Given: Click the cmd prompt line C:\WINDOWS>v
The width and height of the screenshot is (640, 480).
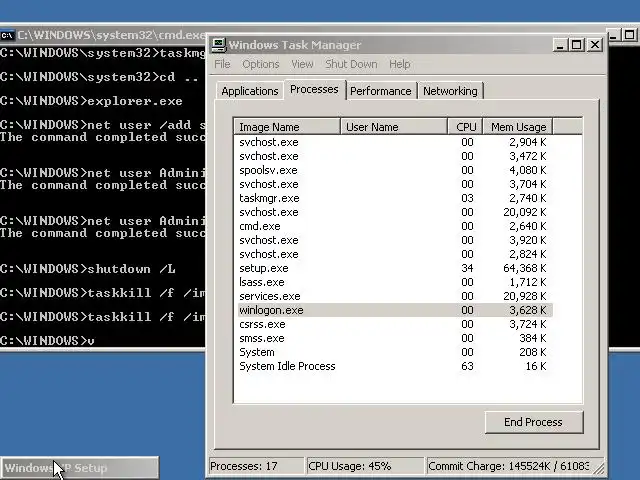Looking at the screenshot, I should tap(47, 340).
